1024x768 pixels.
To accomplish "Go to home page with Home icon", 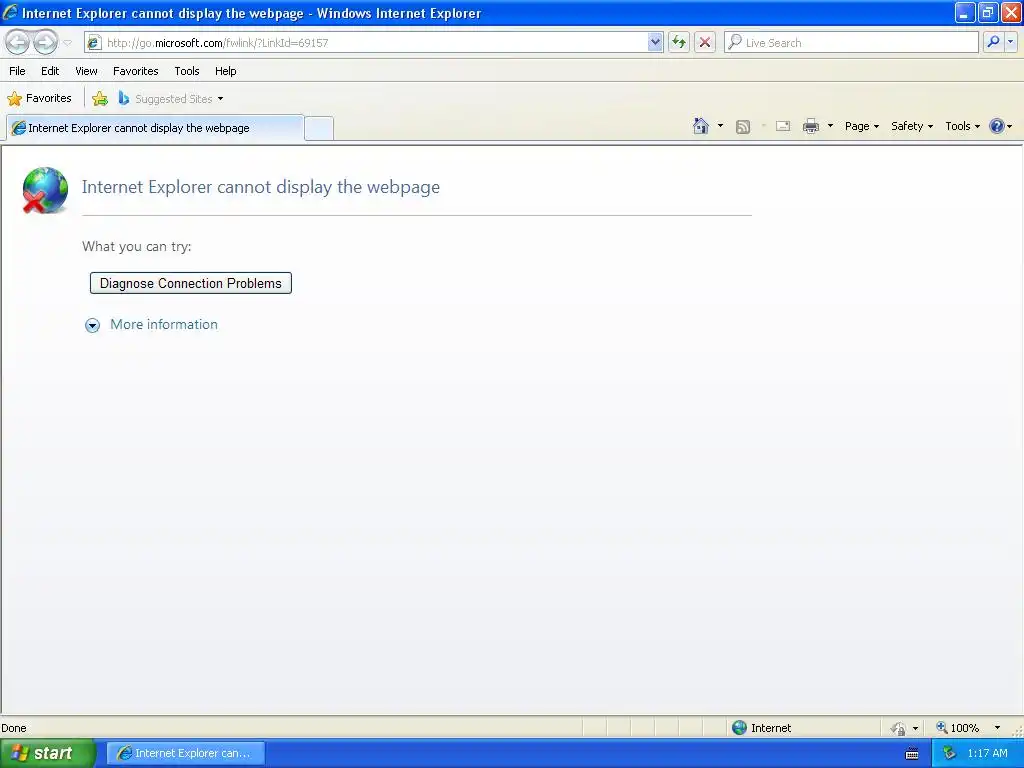I will (701, 126).
